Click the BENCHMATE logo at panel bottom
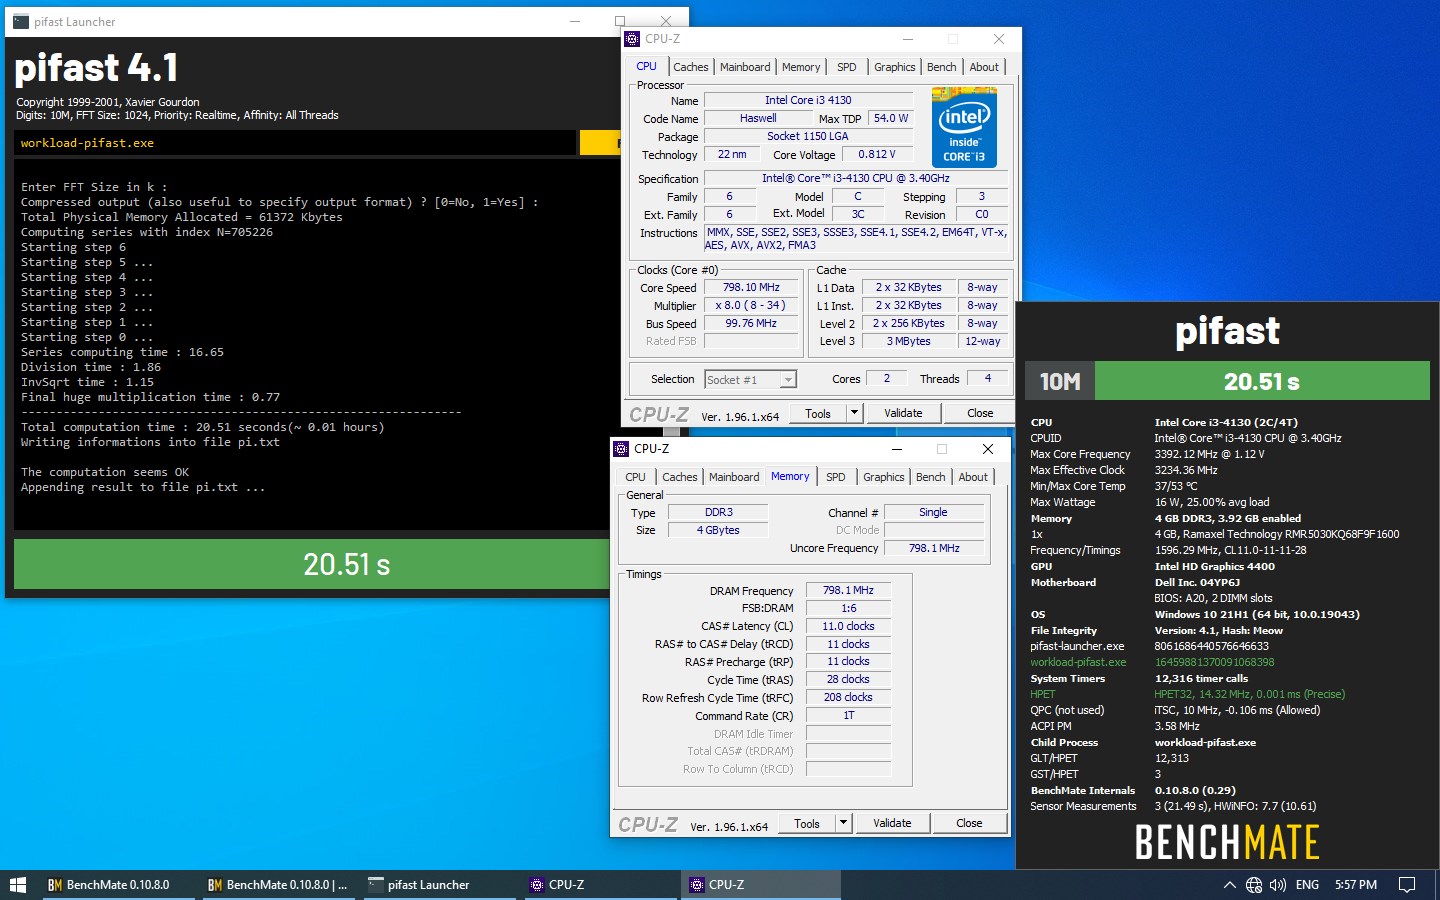 click(x=1227, y=842)
